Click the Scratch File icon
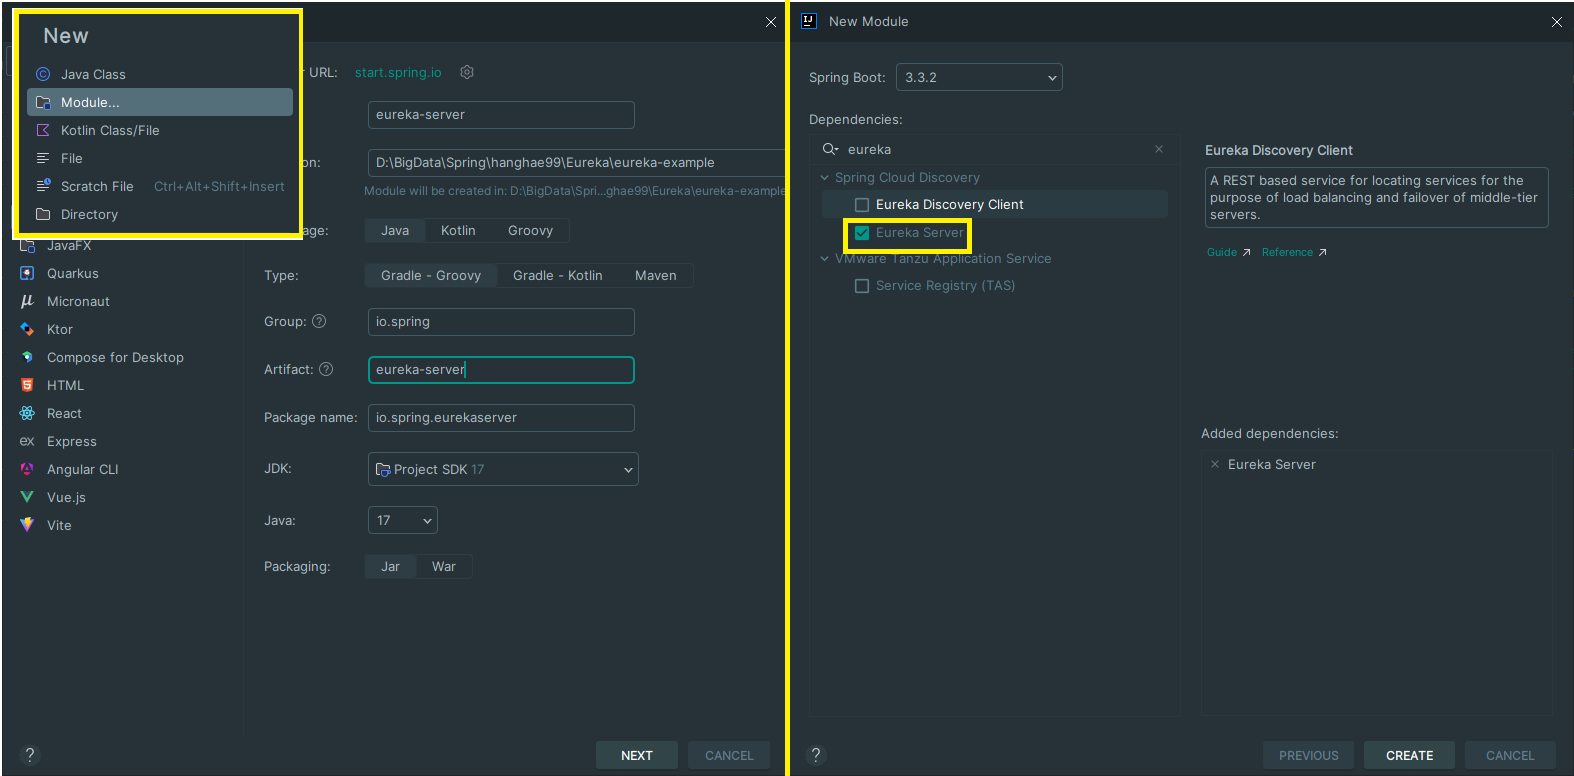 click(43, 186)
